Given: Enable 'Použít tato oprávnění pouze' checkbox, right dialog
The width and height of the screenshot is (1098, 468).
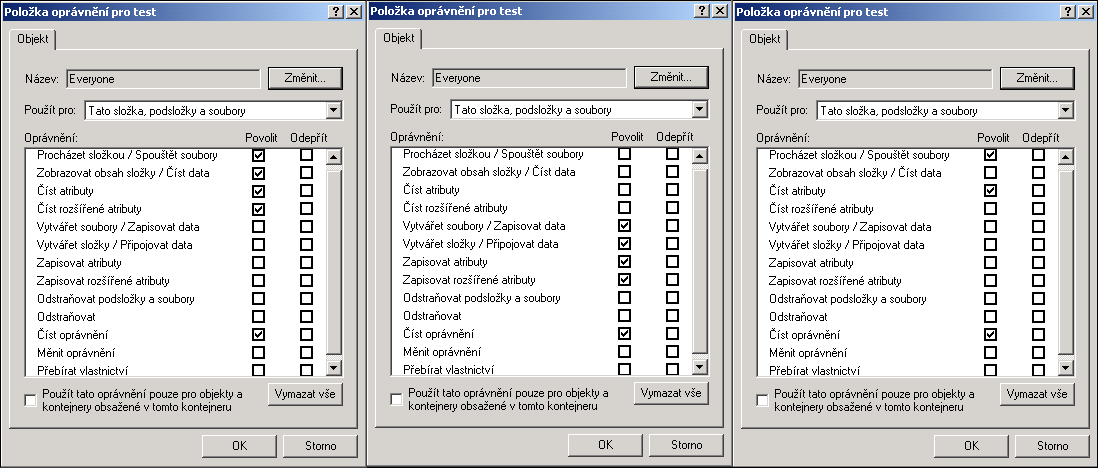Looking at the screenshot, I should click(762, 400).
